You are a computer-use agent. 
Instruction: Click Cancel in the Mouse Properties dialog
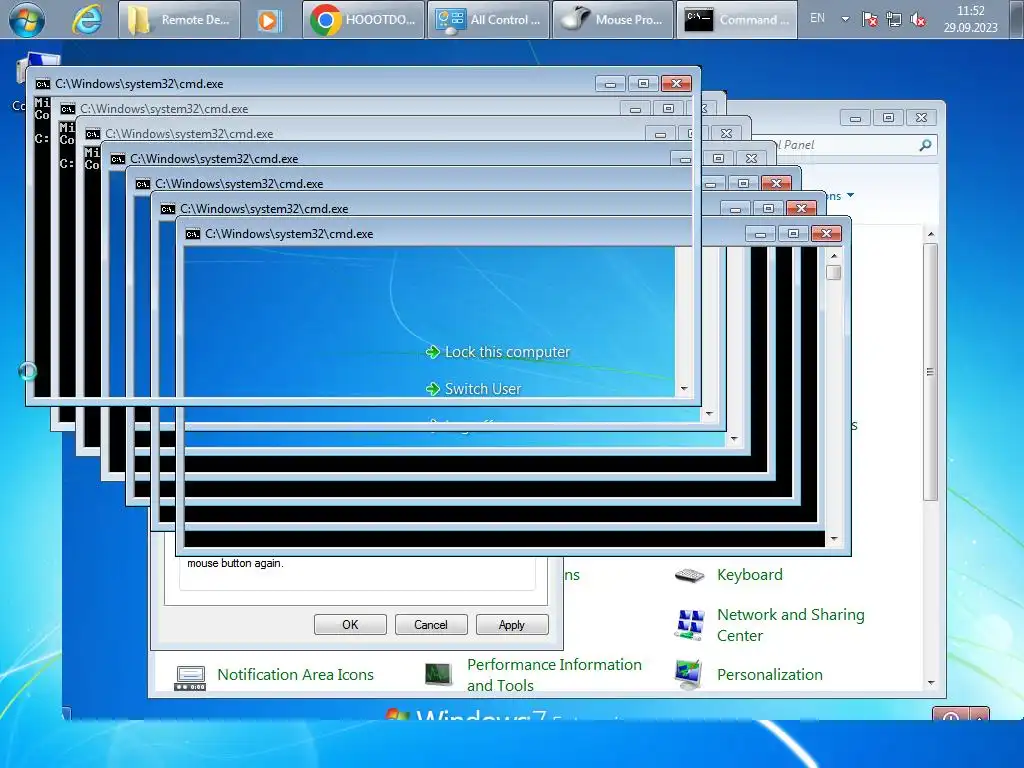[x=431, y=625]
